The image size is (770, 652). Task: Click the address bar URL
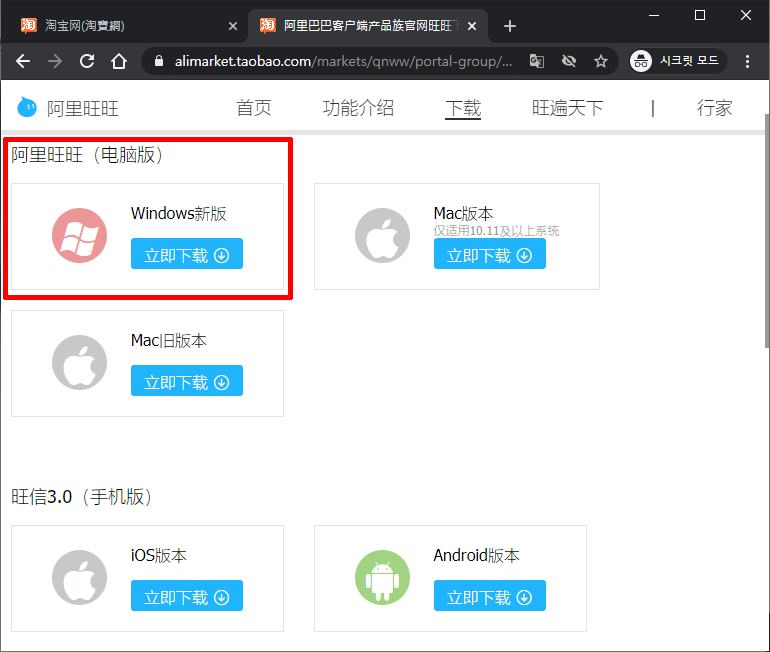(343, 61)
